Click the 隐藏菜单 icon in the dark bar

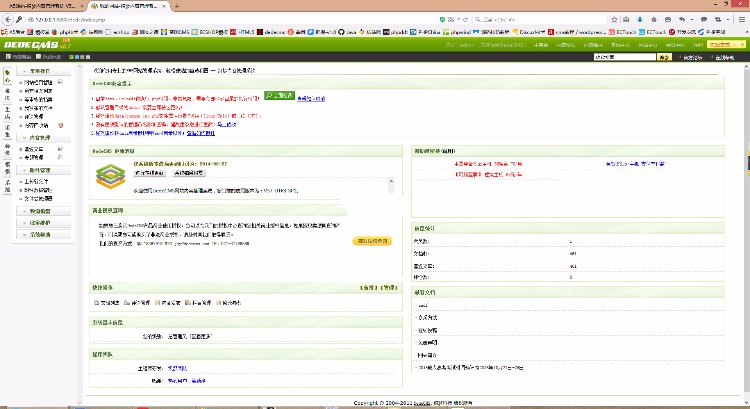coord(8,56)
